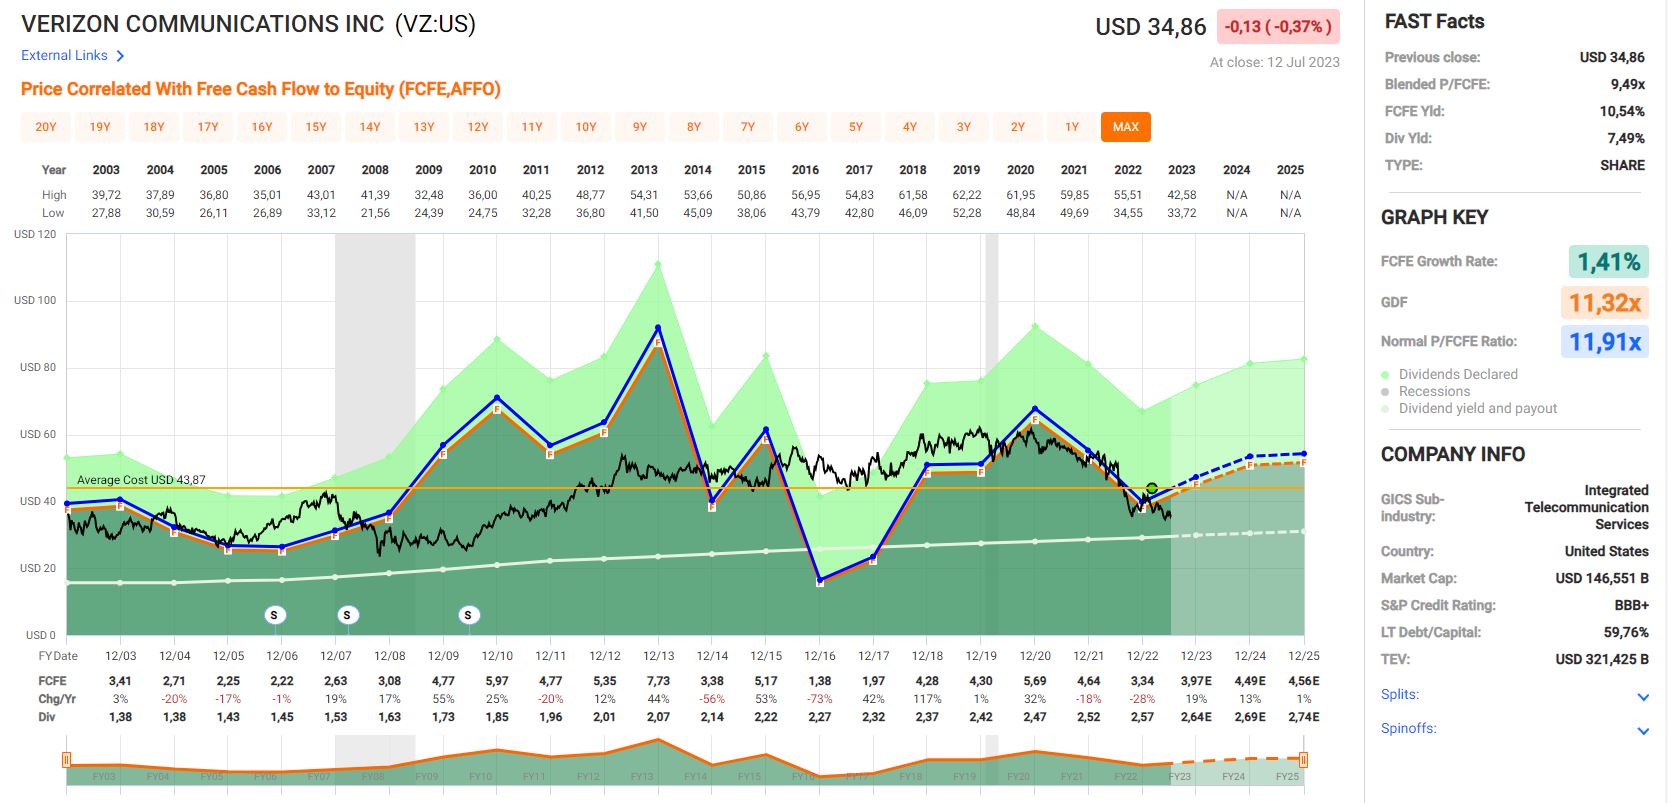Click the Blended P/FCFE value 9,49x

1627,84
